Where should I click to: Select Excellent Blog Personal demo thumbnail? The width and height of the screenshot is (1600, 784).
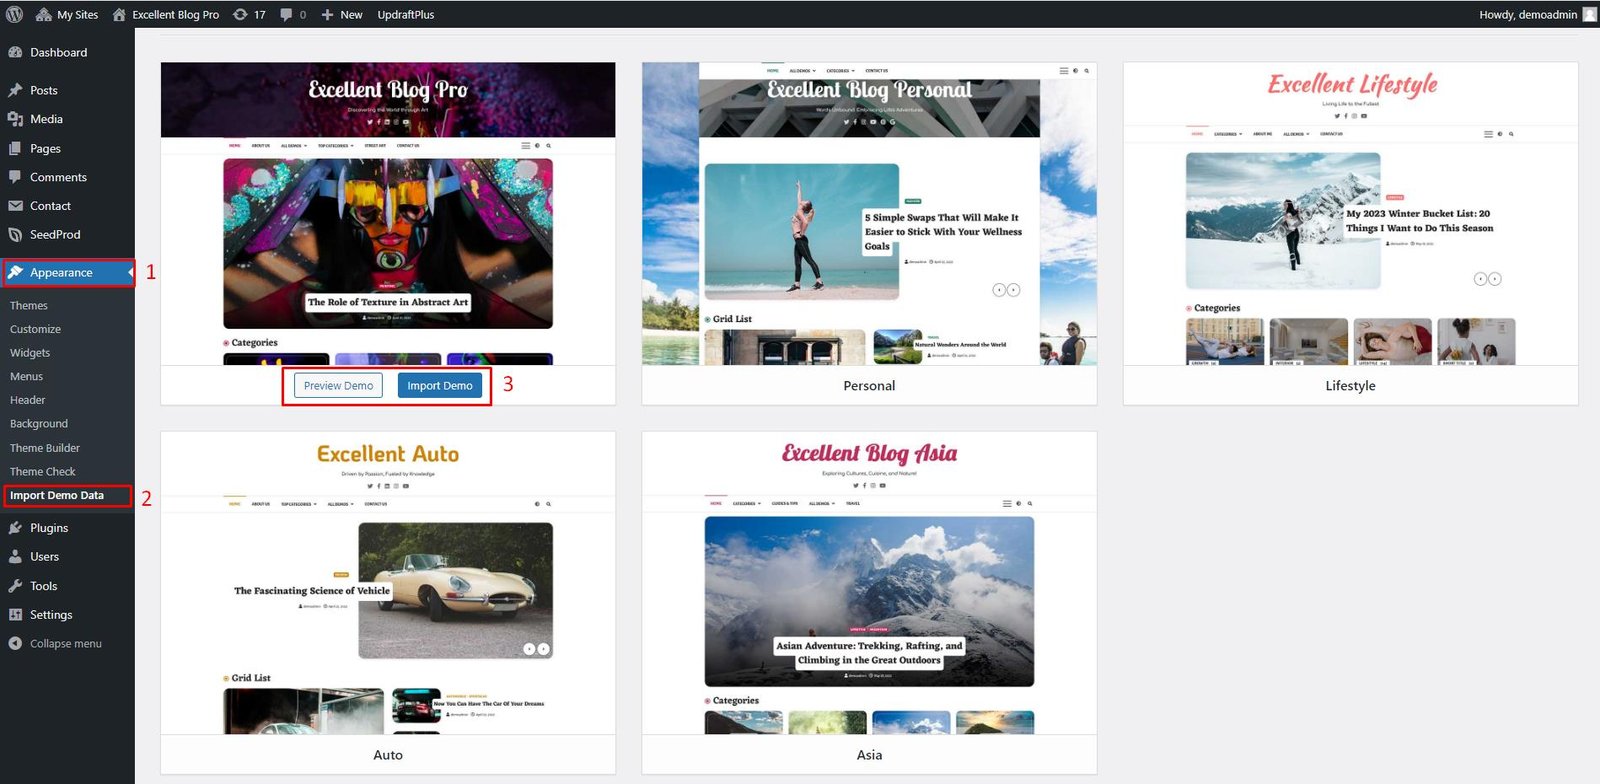pyautogui.click(x=869, y=214)
